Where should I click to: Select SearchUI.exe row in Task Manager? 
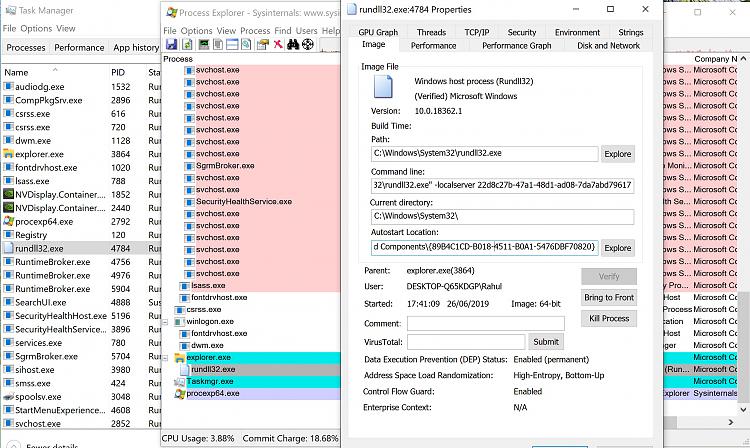(x=81, y=302)
